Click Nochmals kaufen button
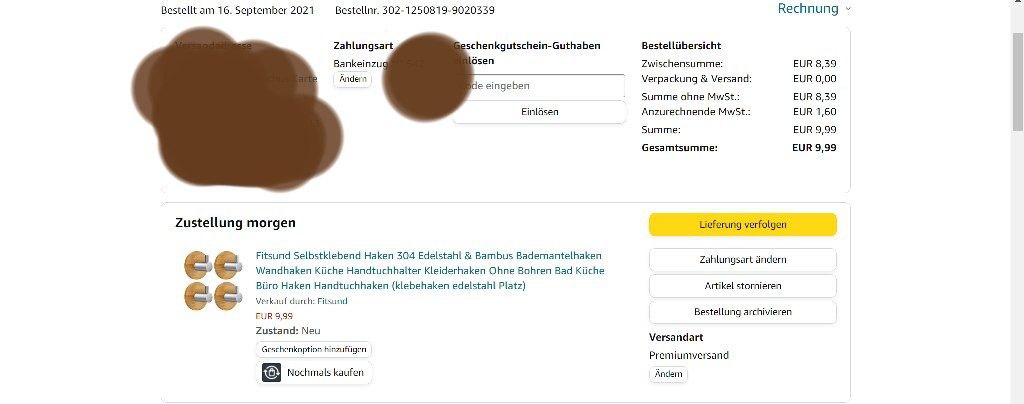The height and width of the screenshot is (404, 1024). (313, 373)
